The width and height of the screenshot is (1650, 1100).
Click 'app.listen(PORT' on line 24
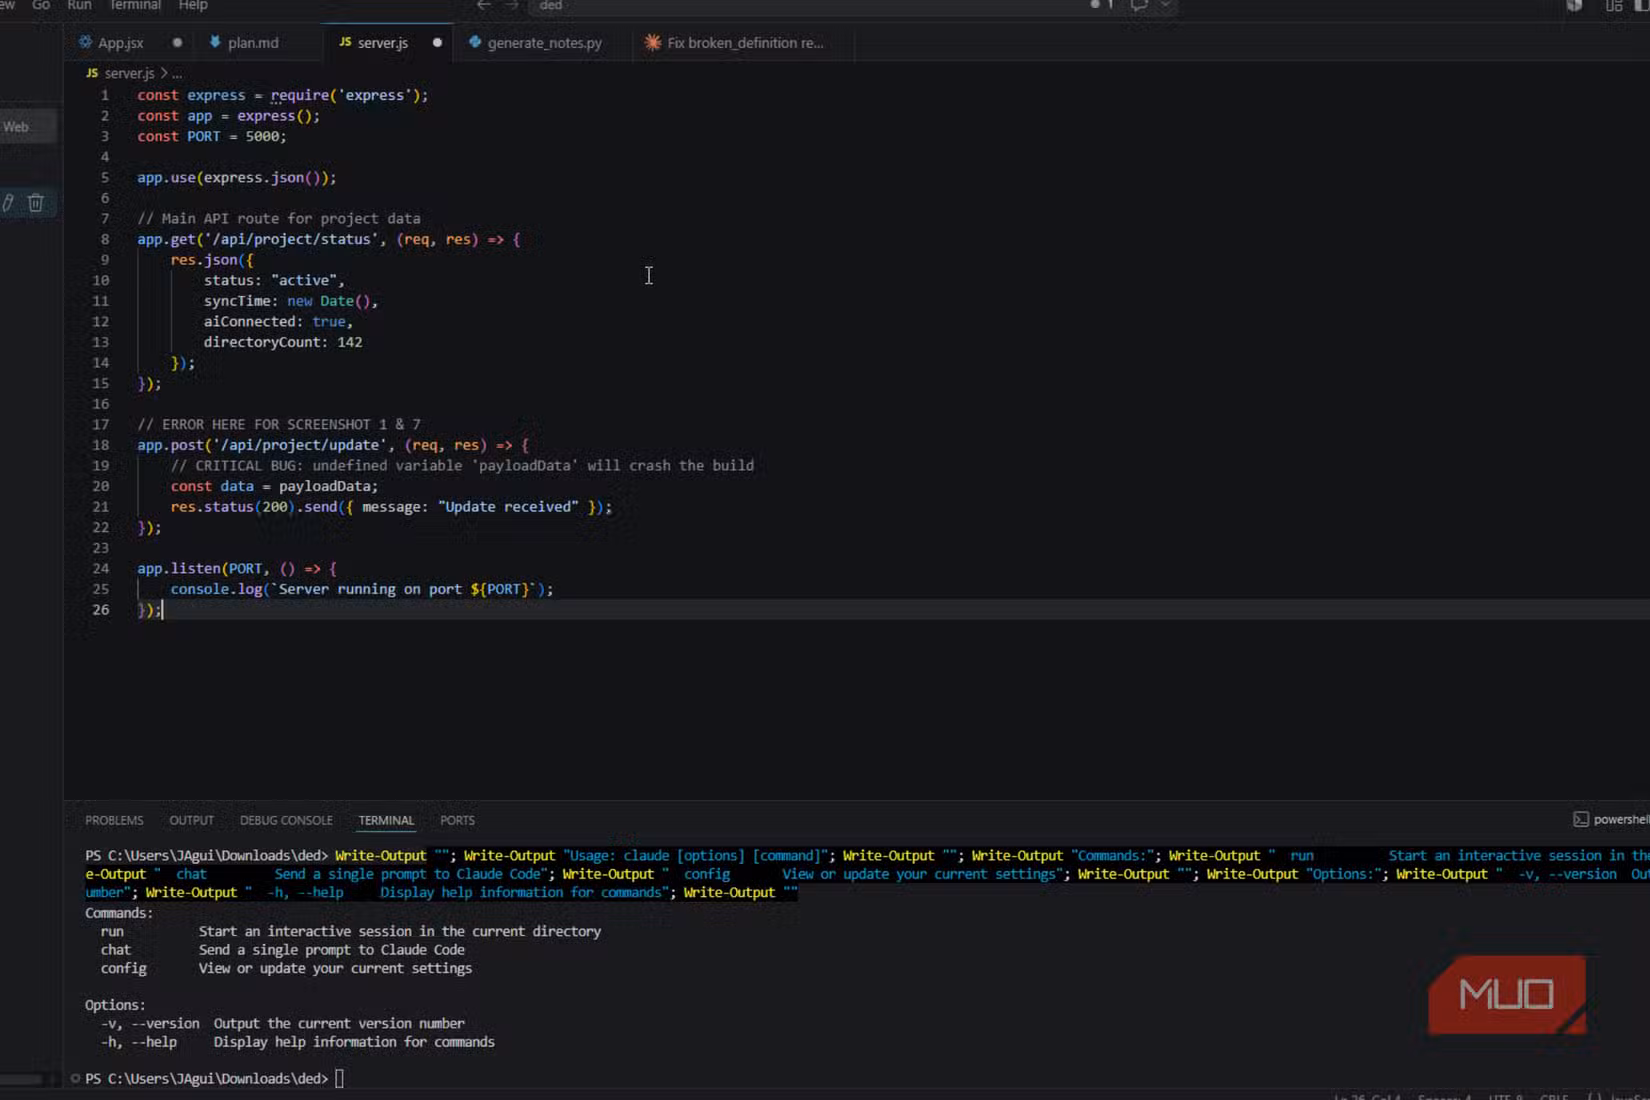pos(200,568)
